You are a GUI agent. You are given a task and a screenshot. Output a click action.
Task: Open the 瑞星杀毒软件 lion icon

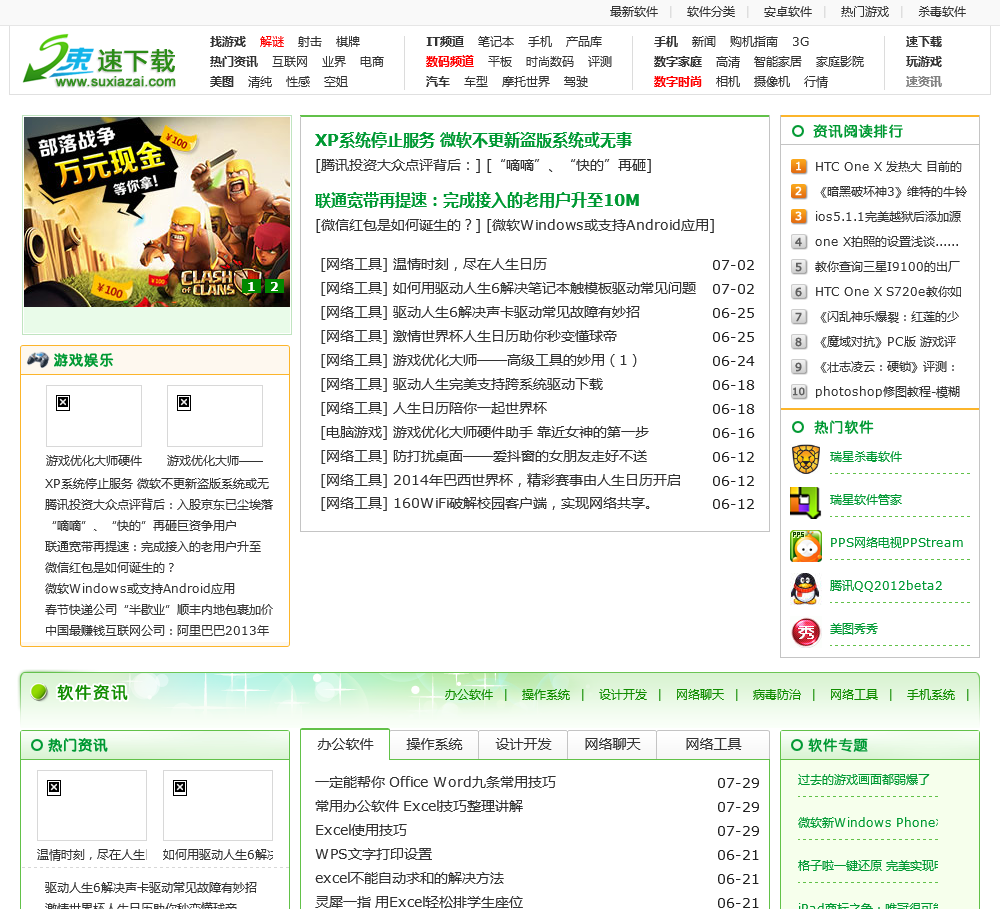(x=805, y=459)
